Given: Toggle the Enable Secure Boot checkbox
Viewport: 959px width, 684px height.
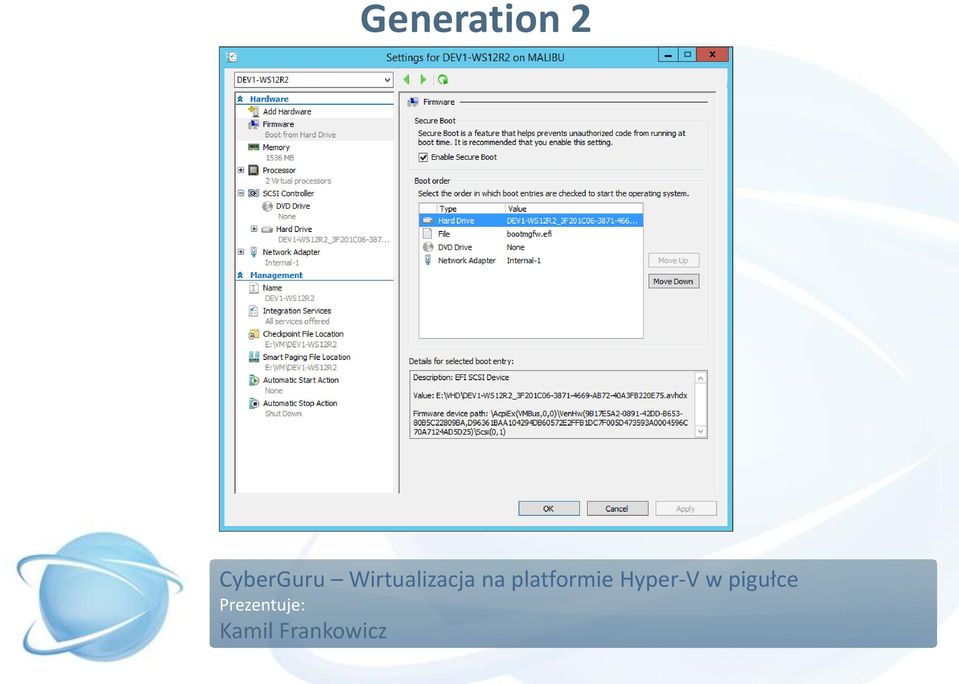Looking at the screenshot, I should click(x=423, y=157).
